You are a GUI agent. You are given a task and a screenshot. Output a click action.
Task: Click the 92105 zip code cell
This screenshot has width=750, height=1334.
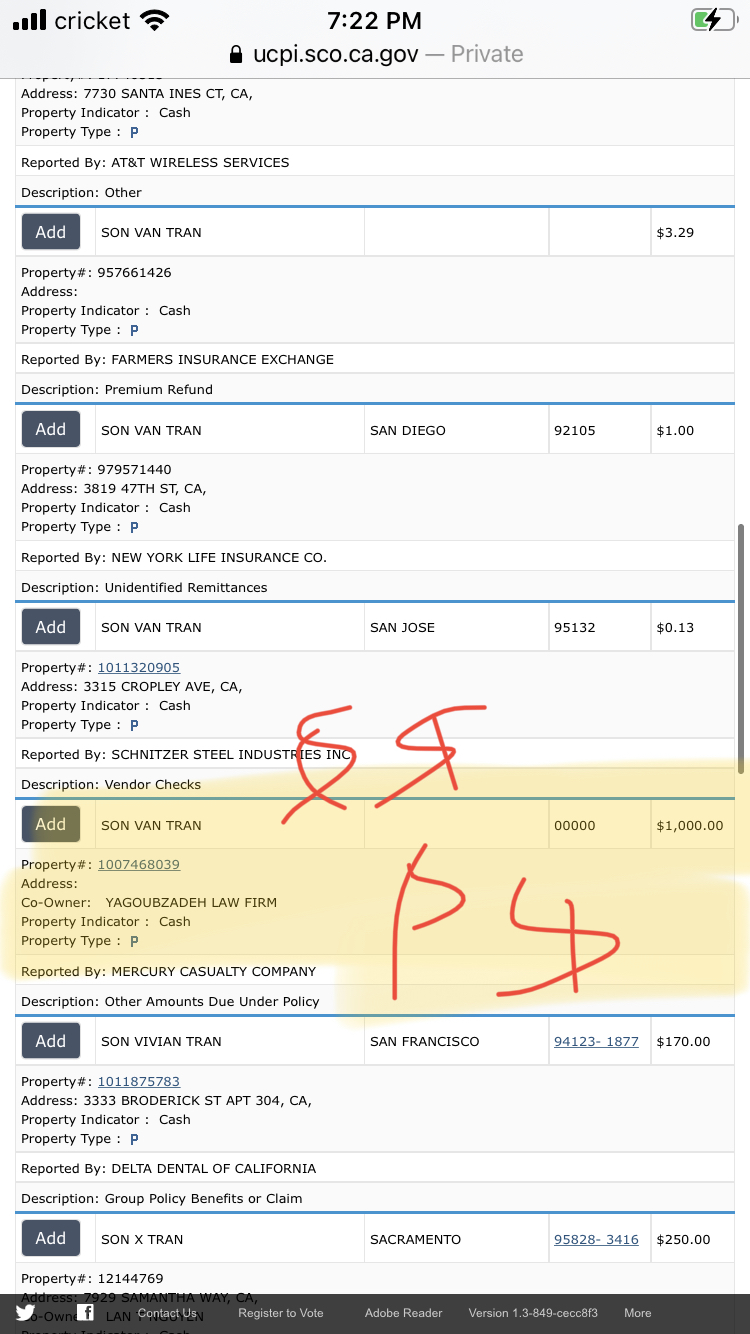[600, 430]
